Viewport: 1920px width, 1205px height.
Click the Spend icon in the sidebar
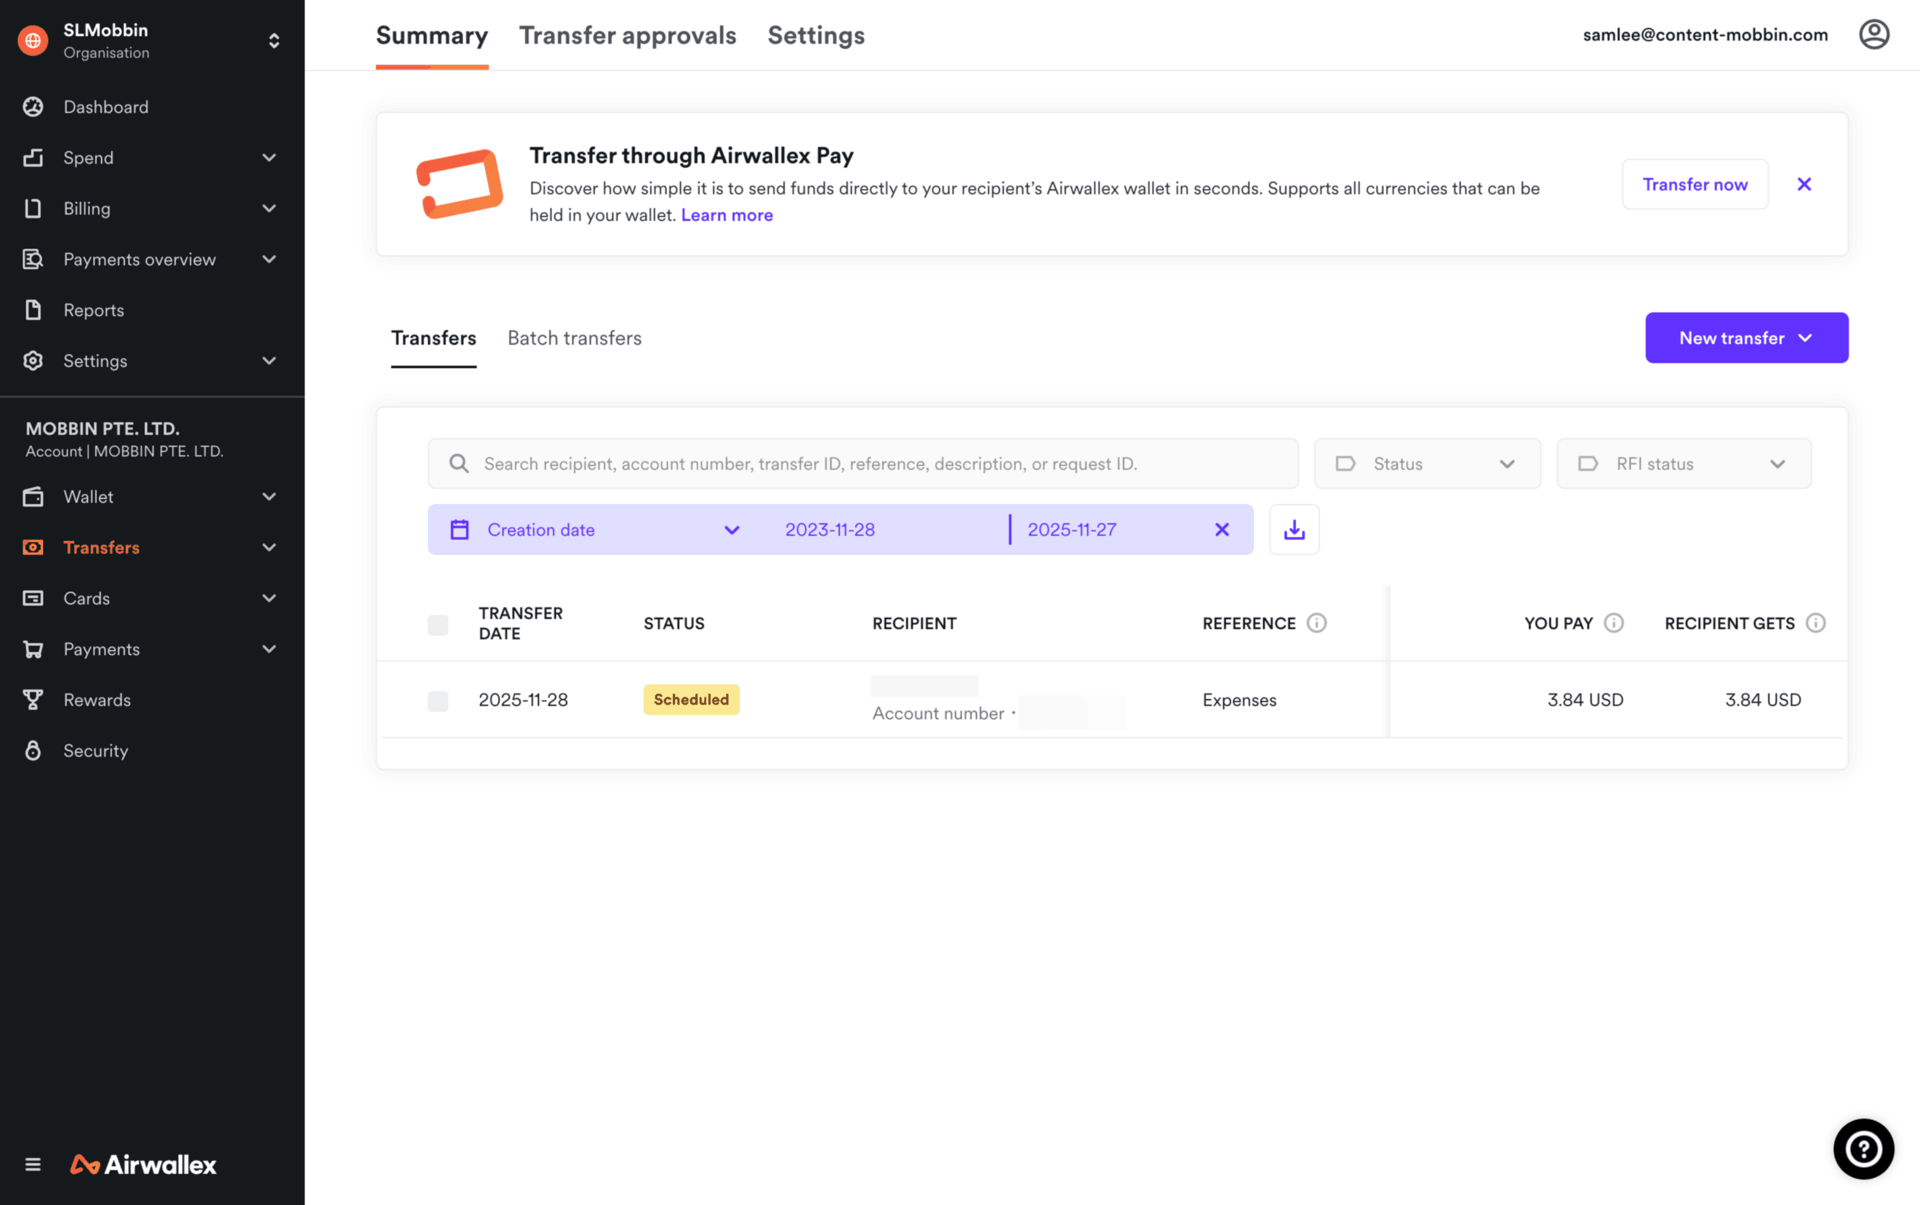point(33,158)
